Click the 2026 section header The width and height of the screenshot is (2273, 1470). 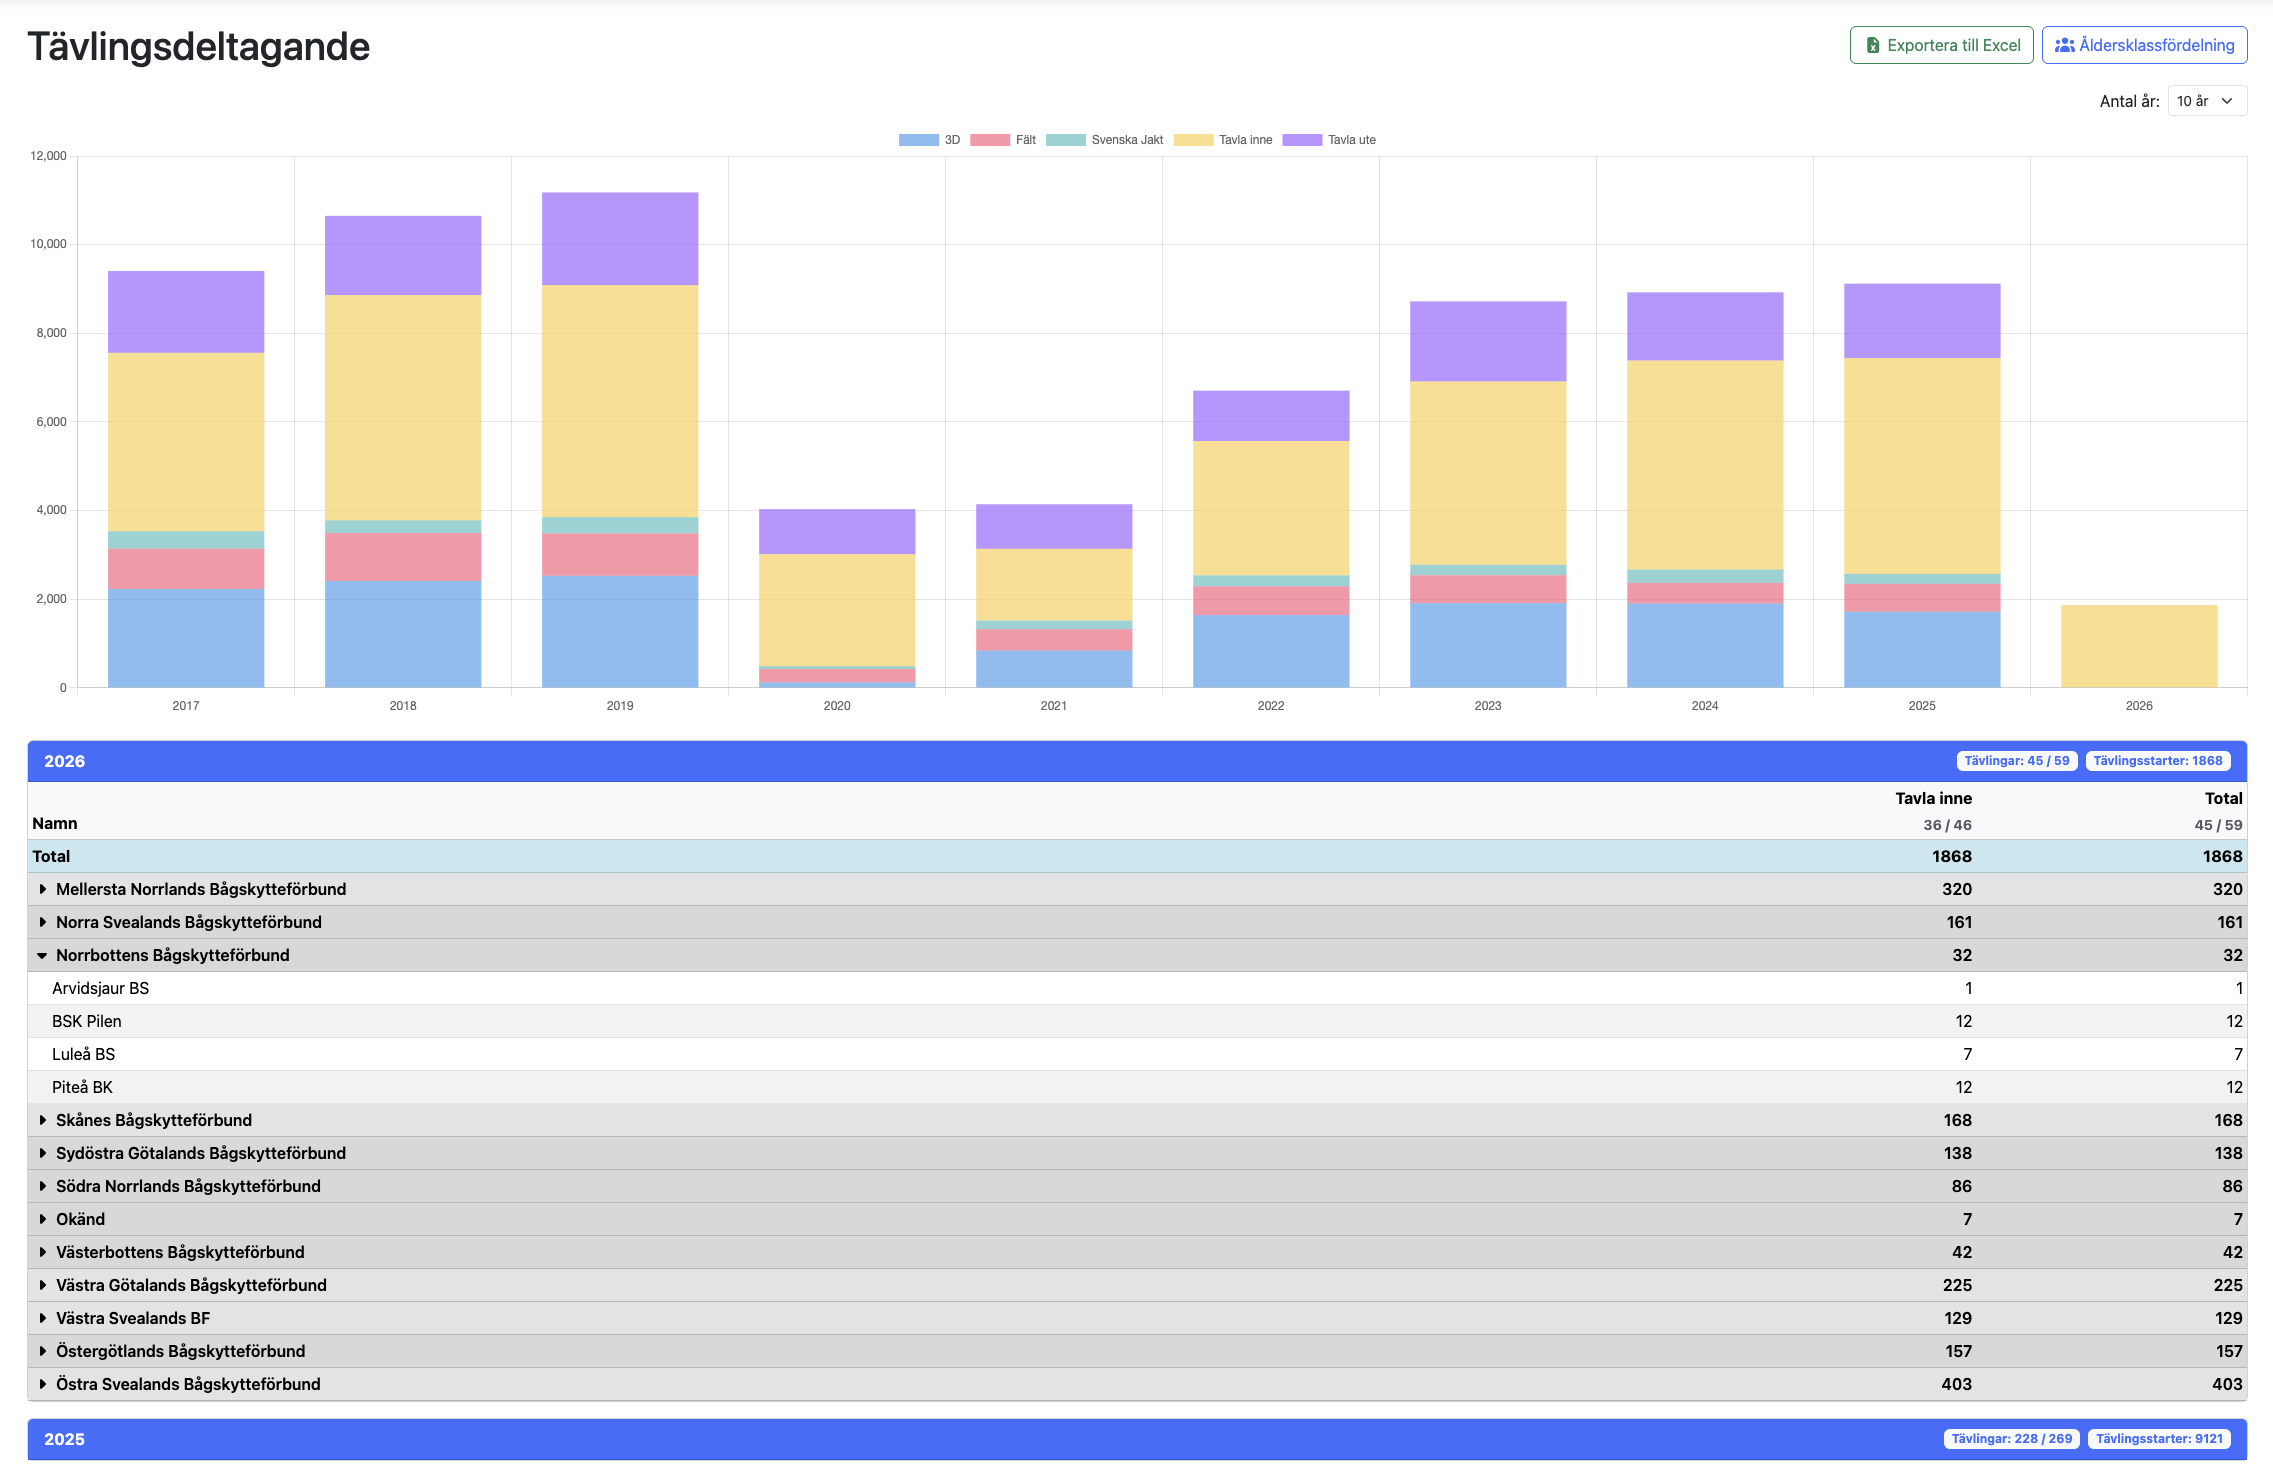pos(65,761)
